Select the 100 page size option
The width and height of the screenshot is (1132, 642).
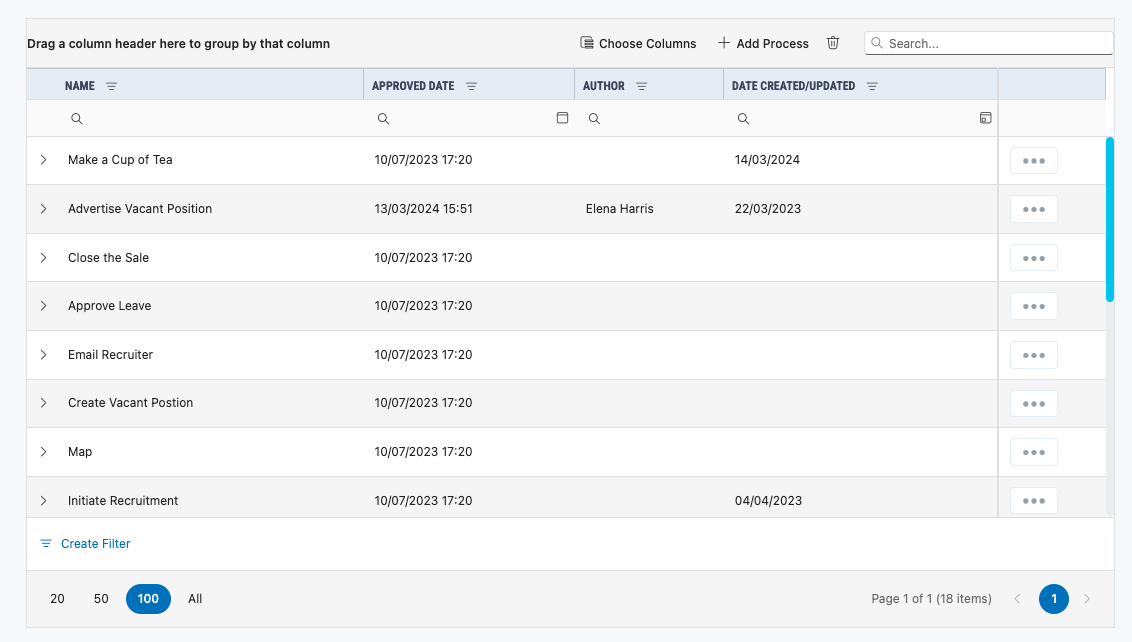[148, 599]
